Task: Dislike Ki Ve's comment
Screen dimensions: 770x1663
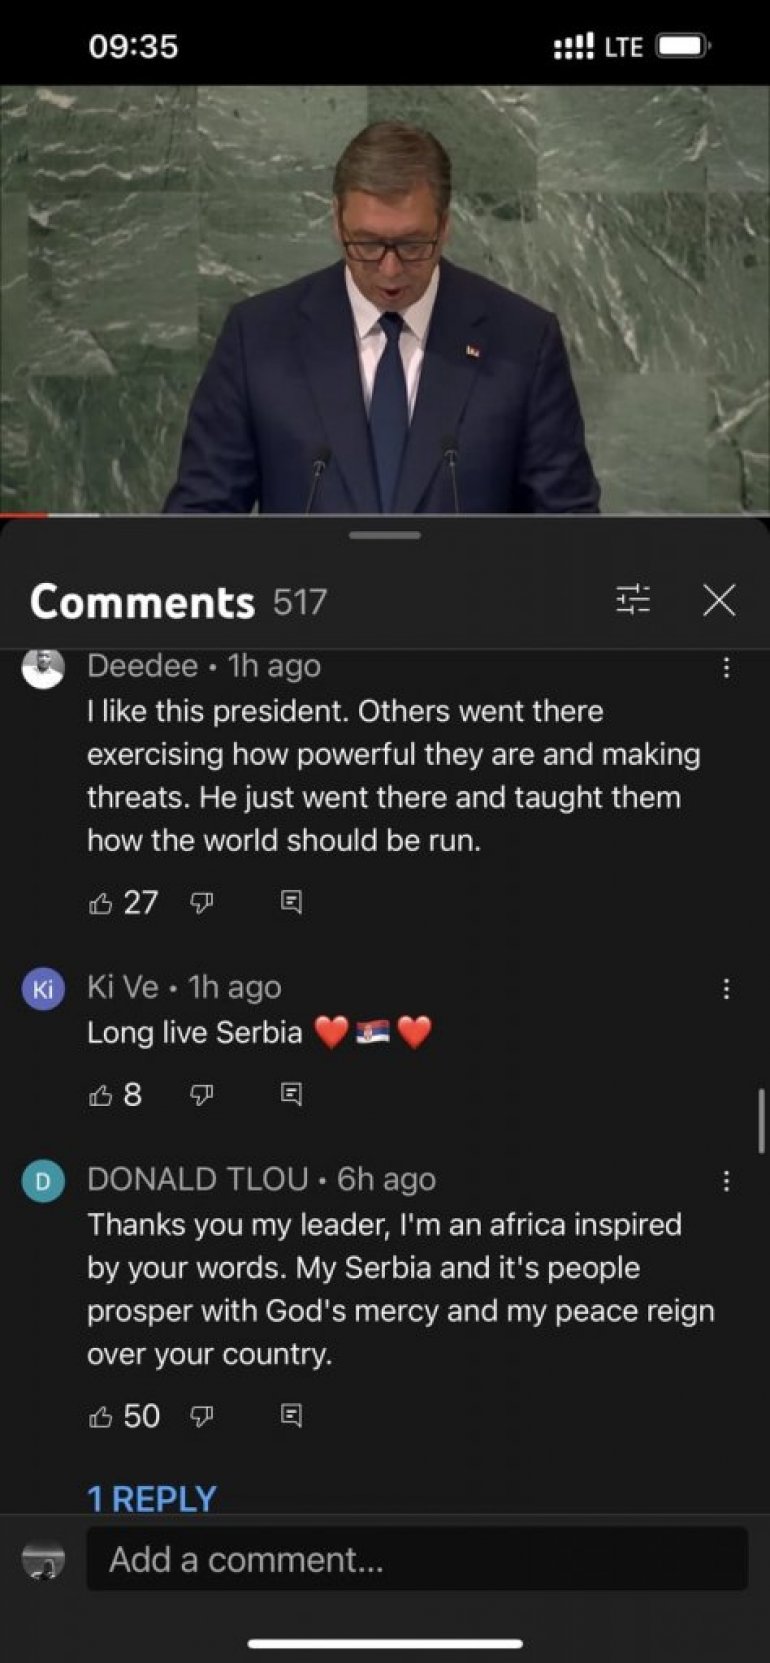Action: pos(202,1095)
